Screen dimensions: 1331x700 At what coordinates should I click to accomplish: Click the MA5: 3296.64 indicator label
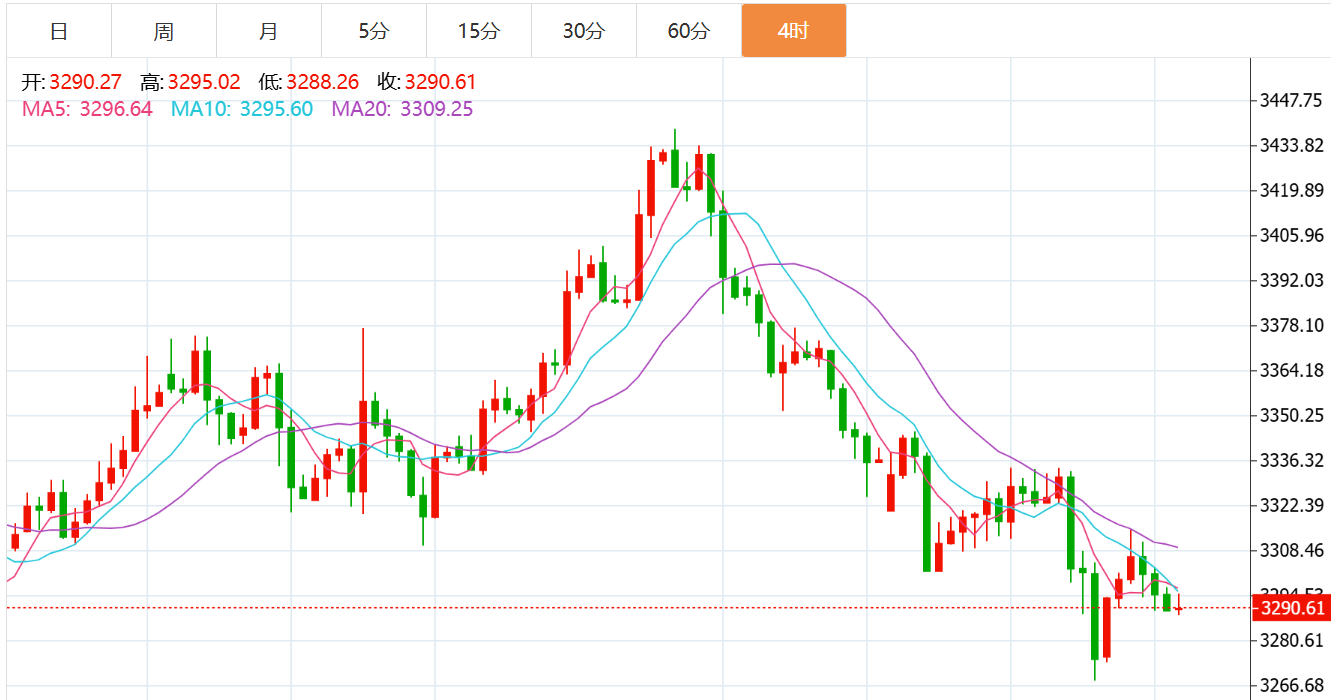pyautogui.click(x=87, y=109)
